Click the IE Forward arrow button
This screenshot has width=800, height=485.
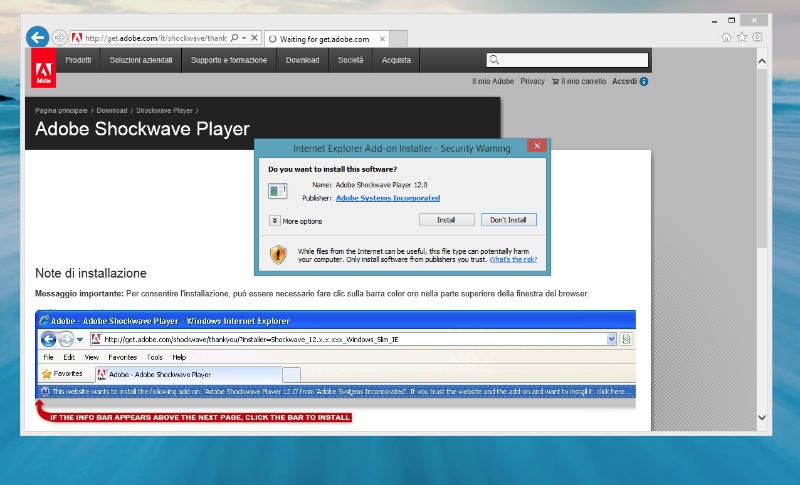pos(59,38)
